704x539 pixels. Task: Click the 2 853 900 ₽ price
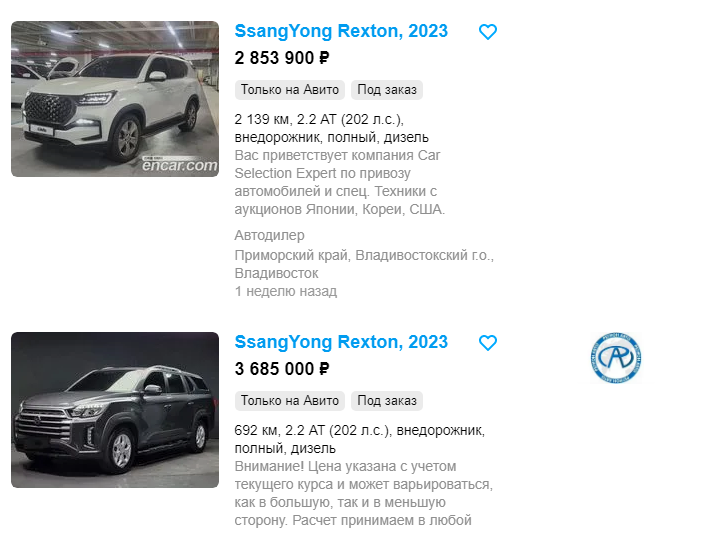[282, 58]
